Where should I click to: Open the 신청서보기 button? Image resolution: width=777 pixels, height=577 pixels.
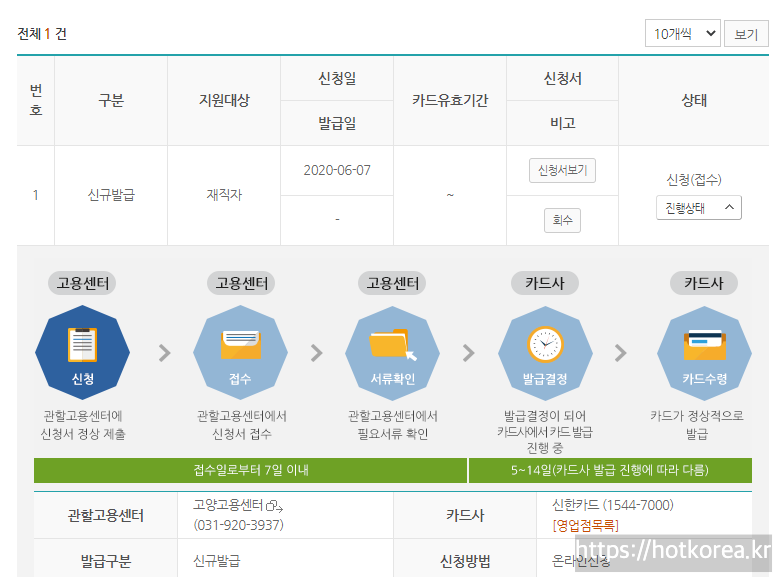point(562,171)
